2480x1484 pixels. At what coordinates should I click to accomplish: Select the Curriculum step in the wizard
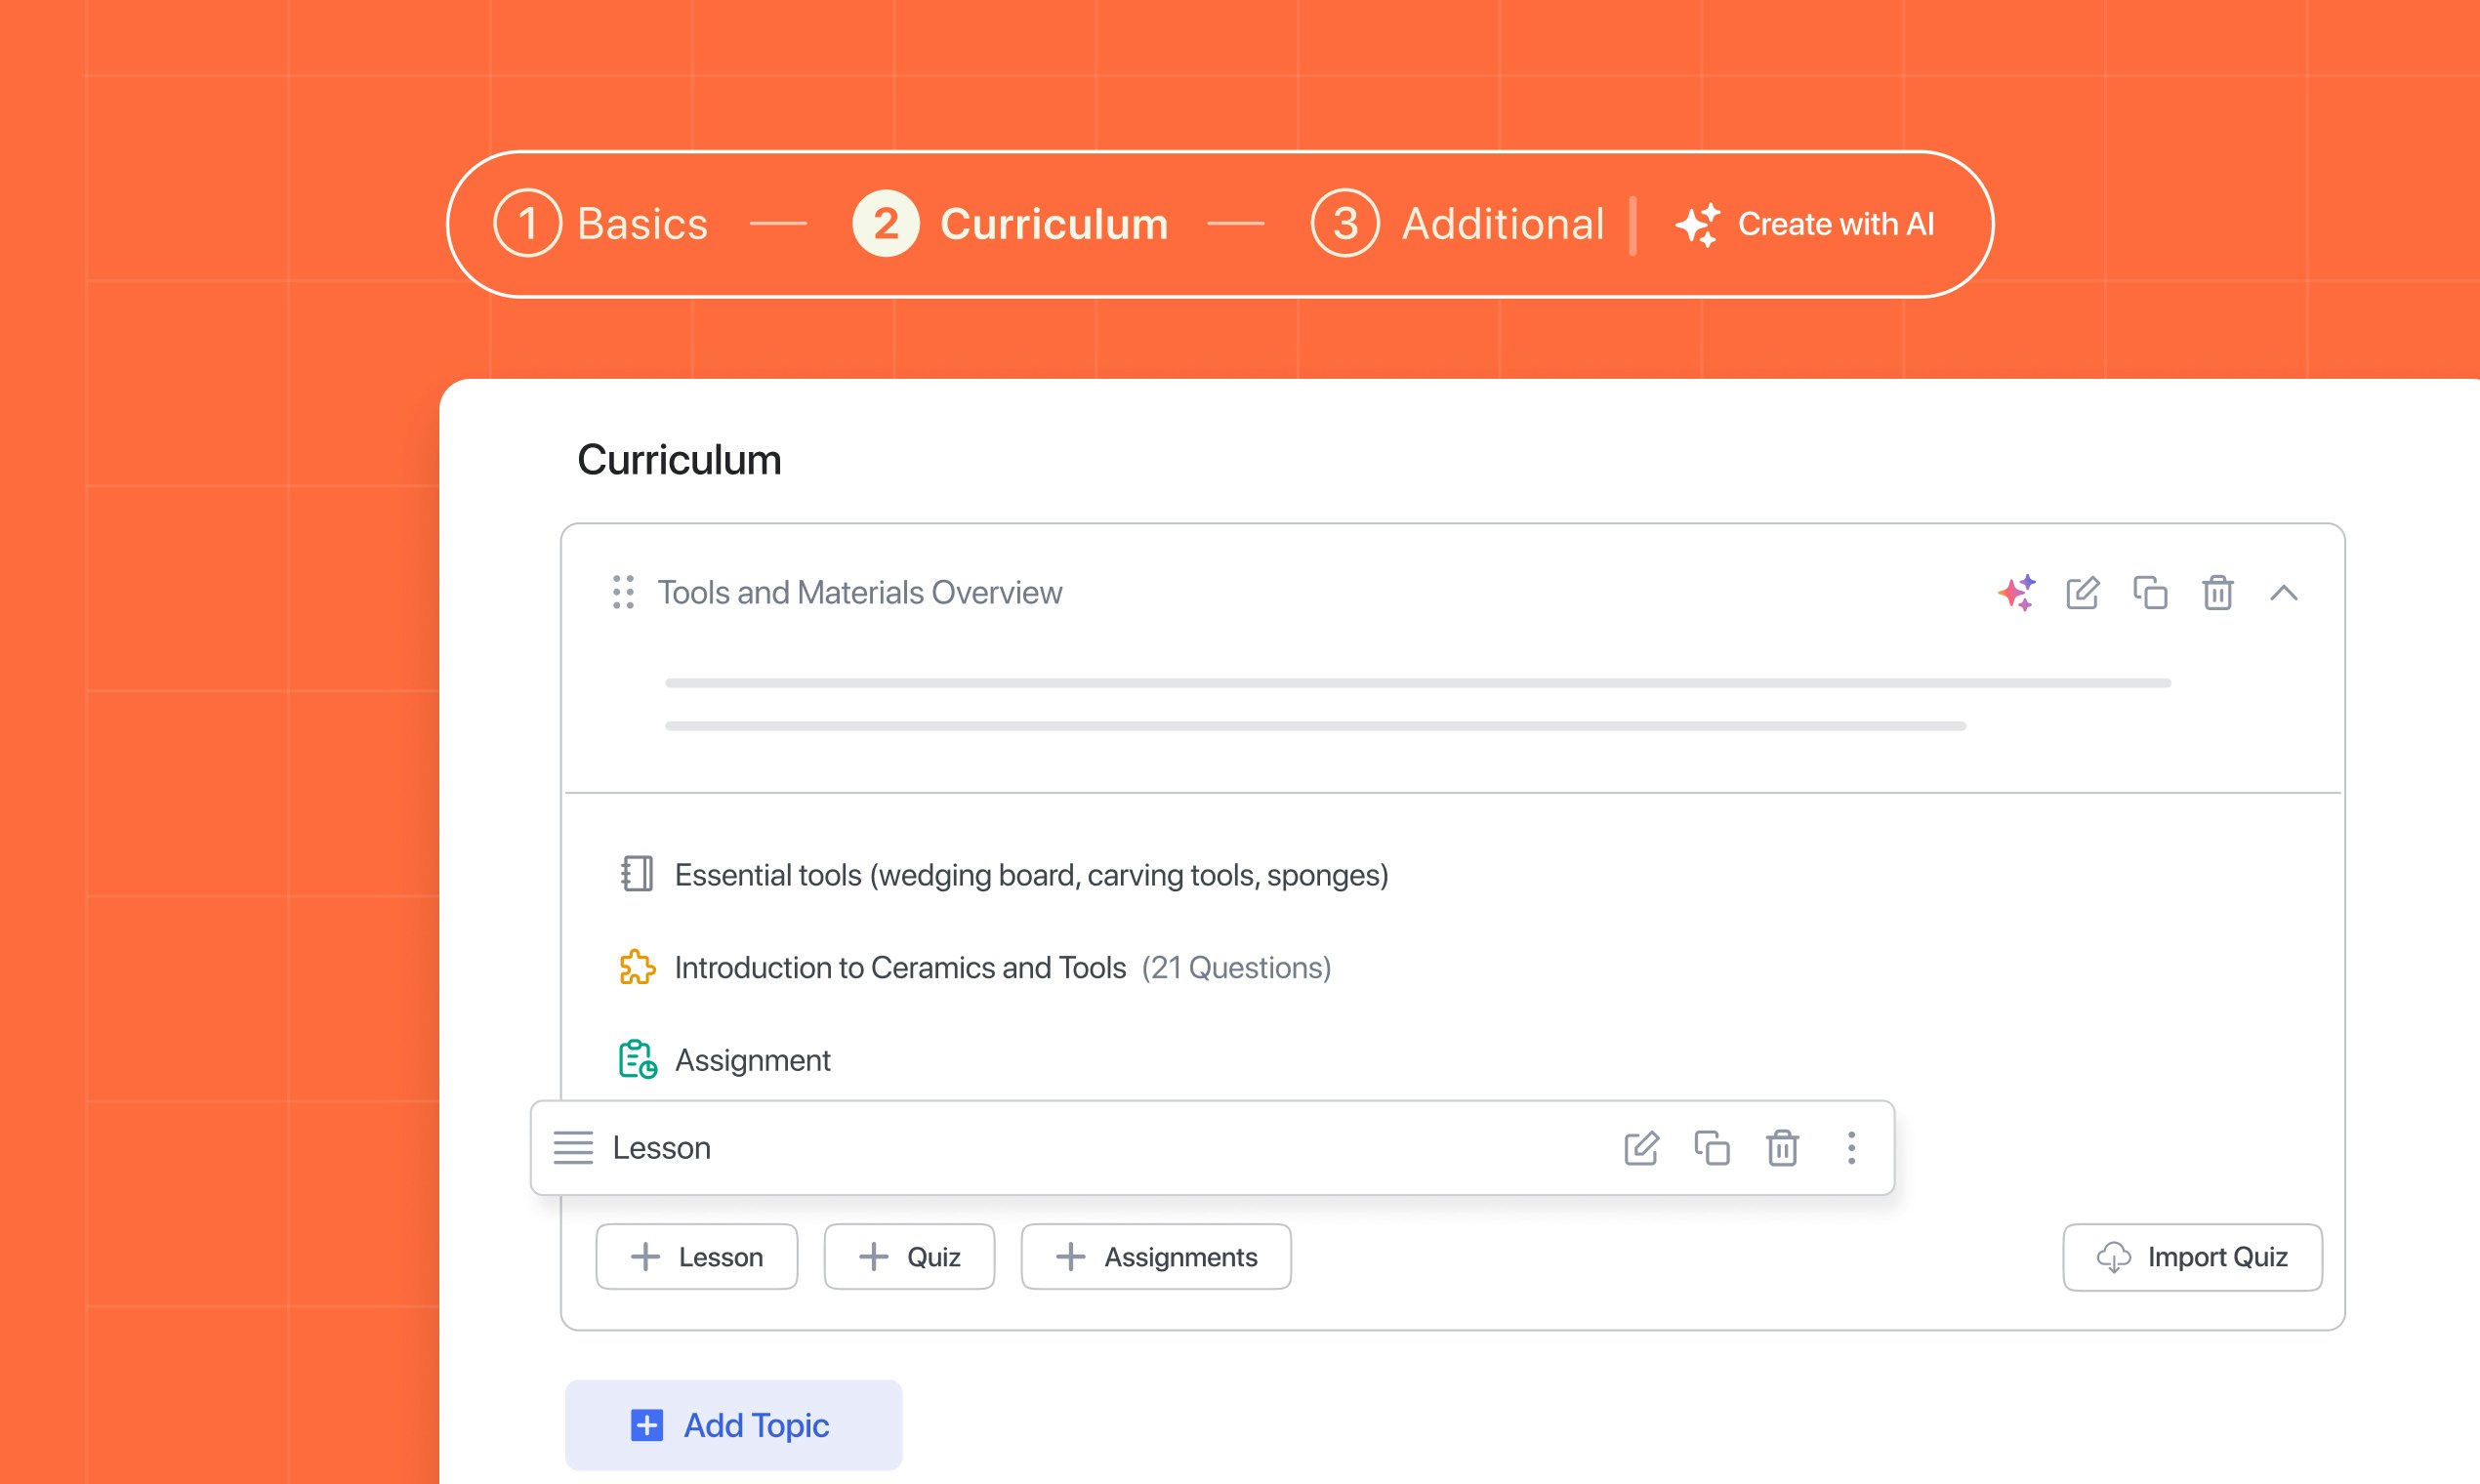click(1011, 224)
